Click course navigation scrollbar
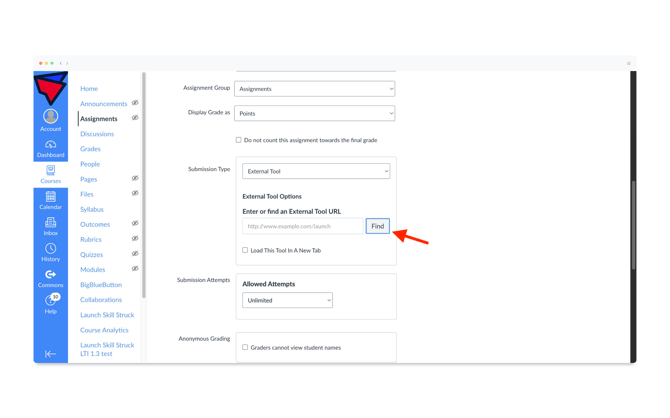Viewport: 670px width, 418px height. tap(144, 185)
